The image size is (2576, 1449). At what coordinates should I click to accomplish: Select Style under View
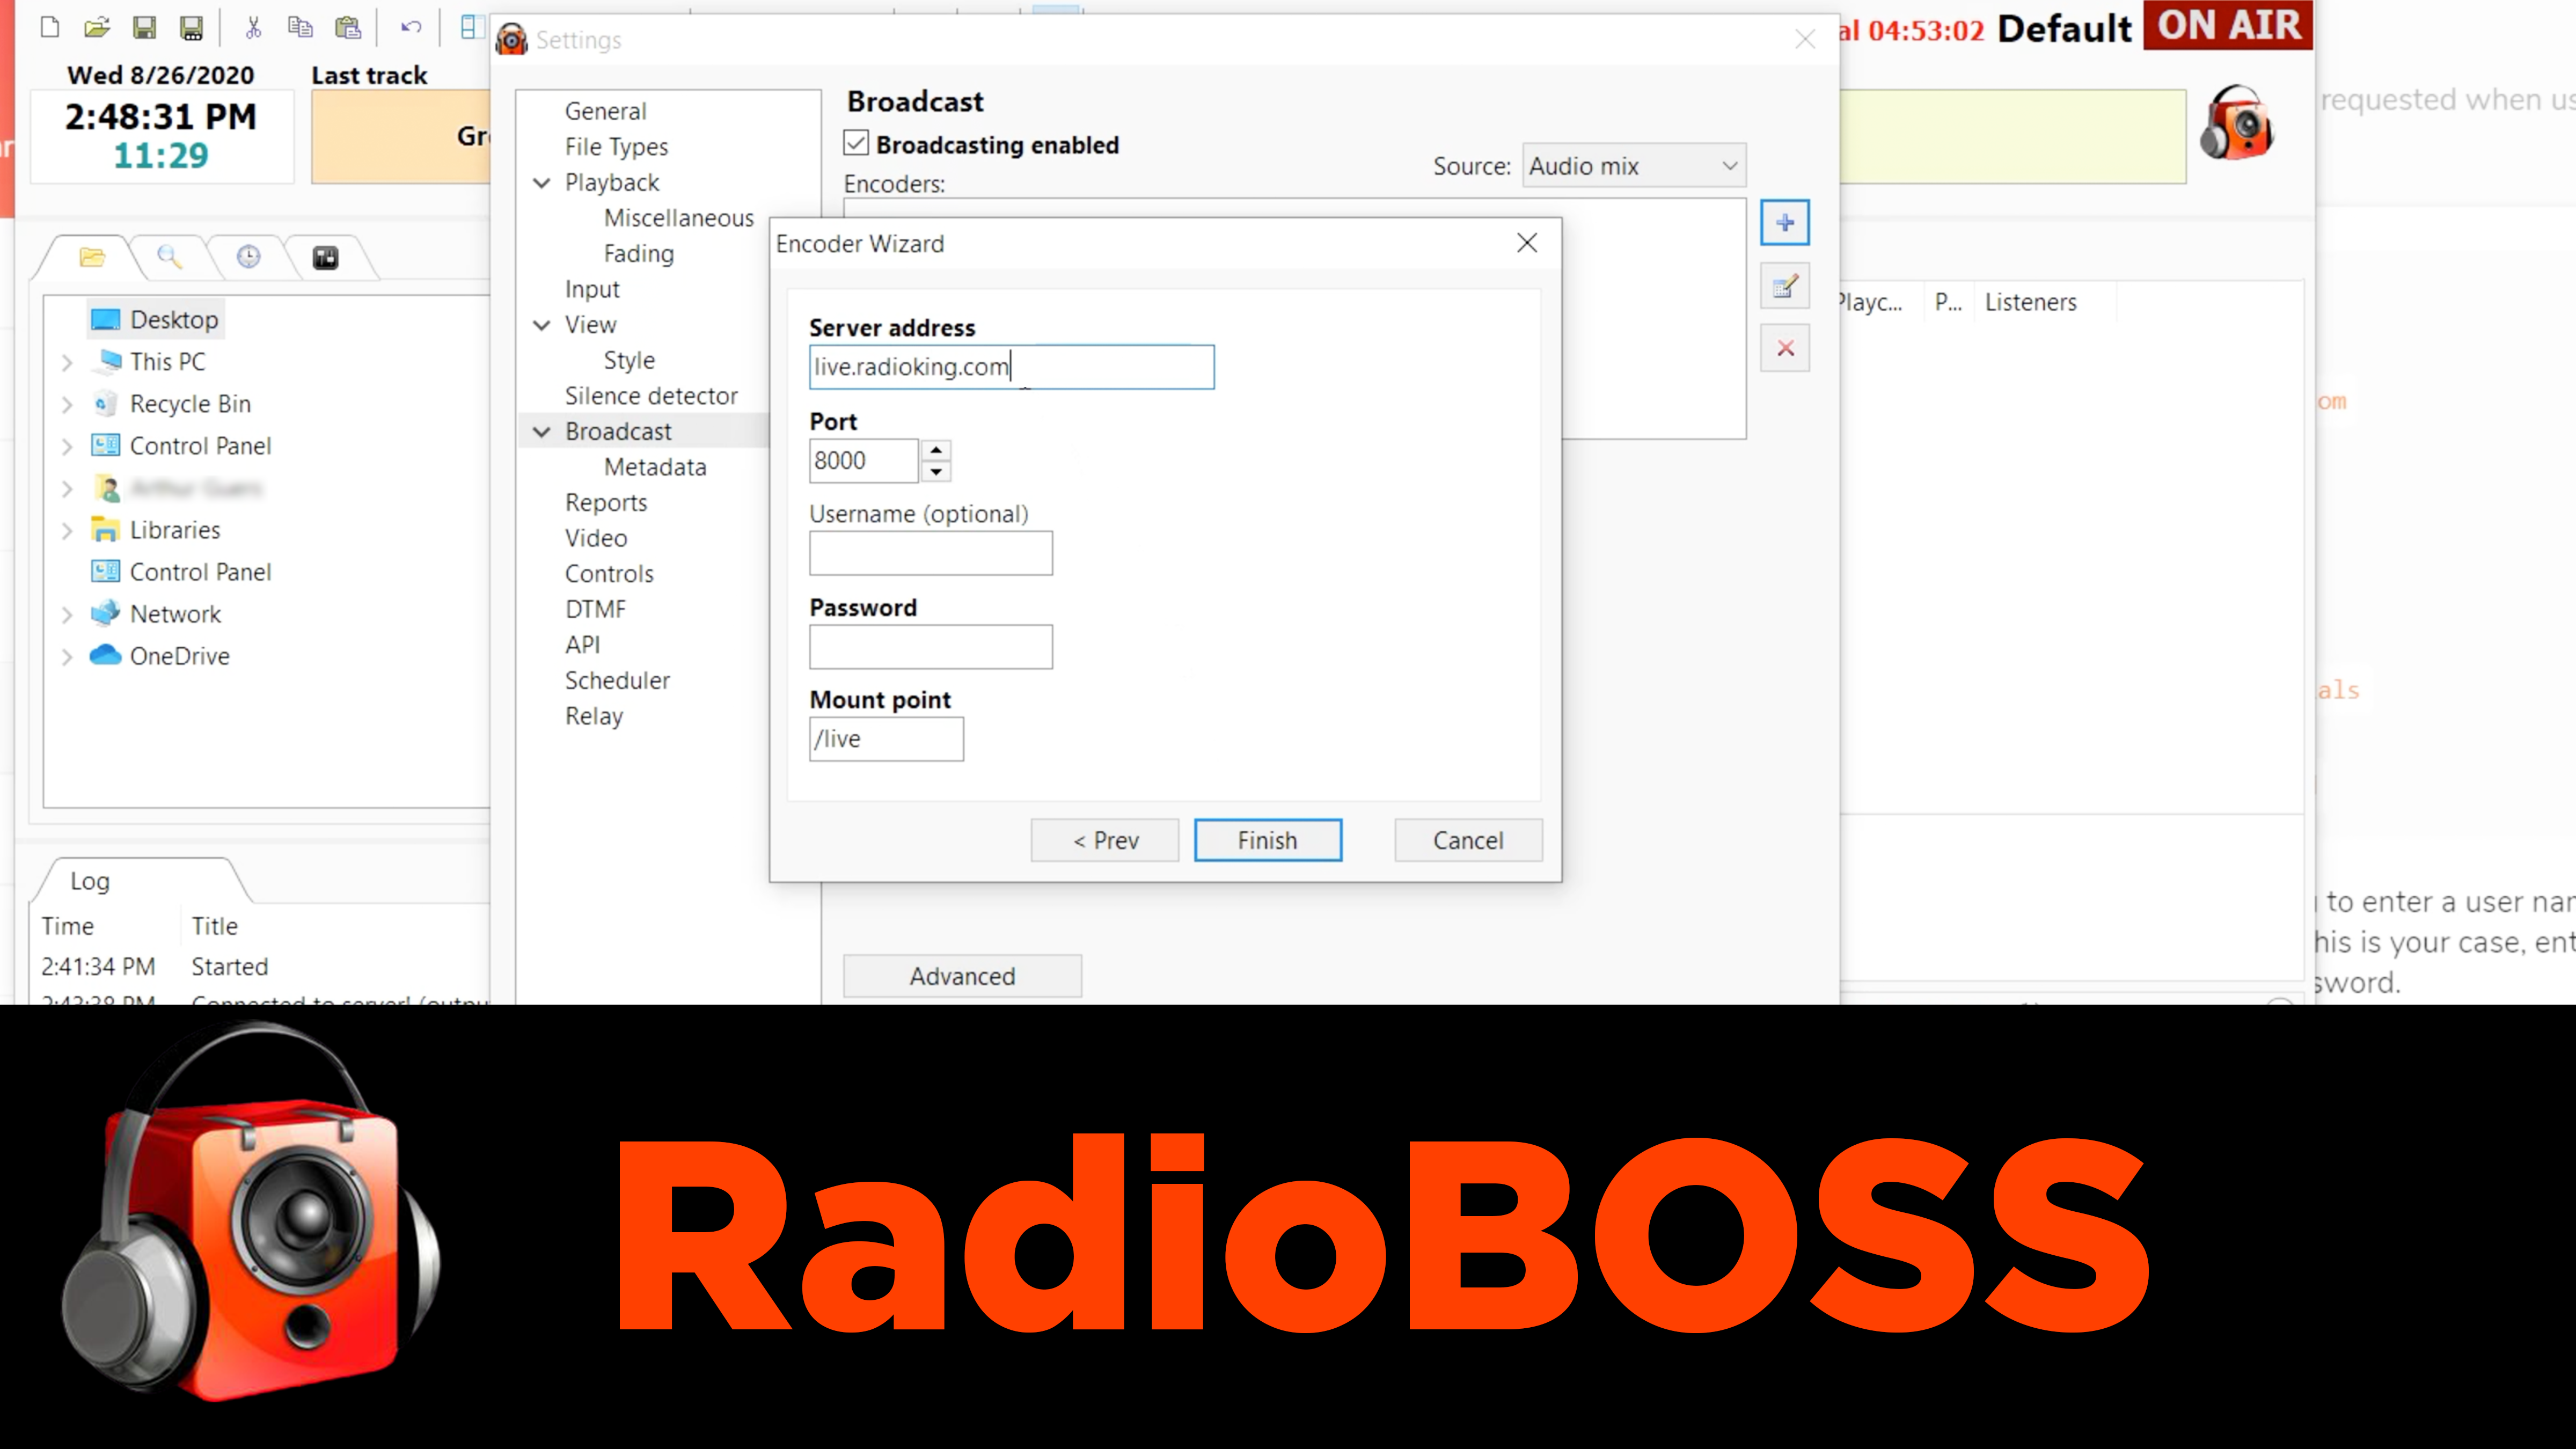click(629, 360)
